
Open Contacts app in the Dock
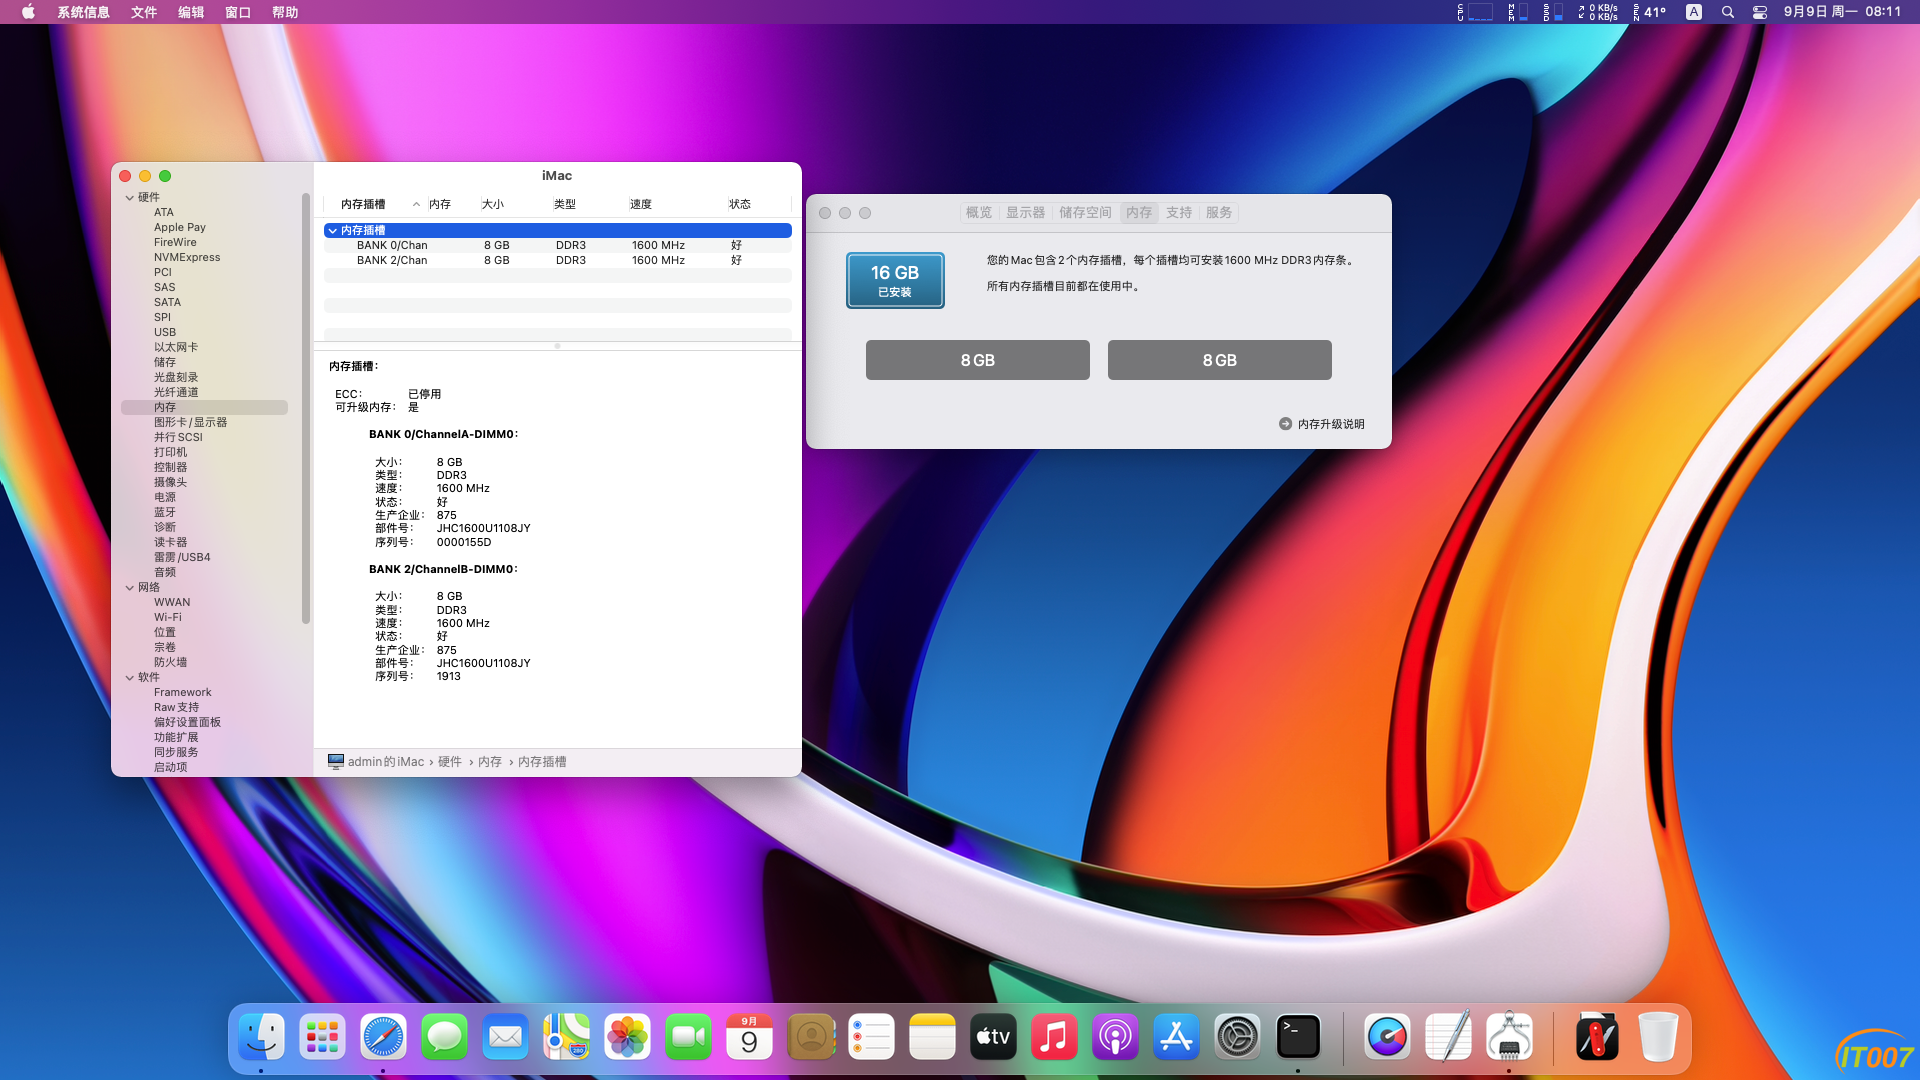(811, 1037)
